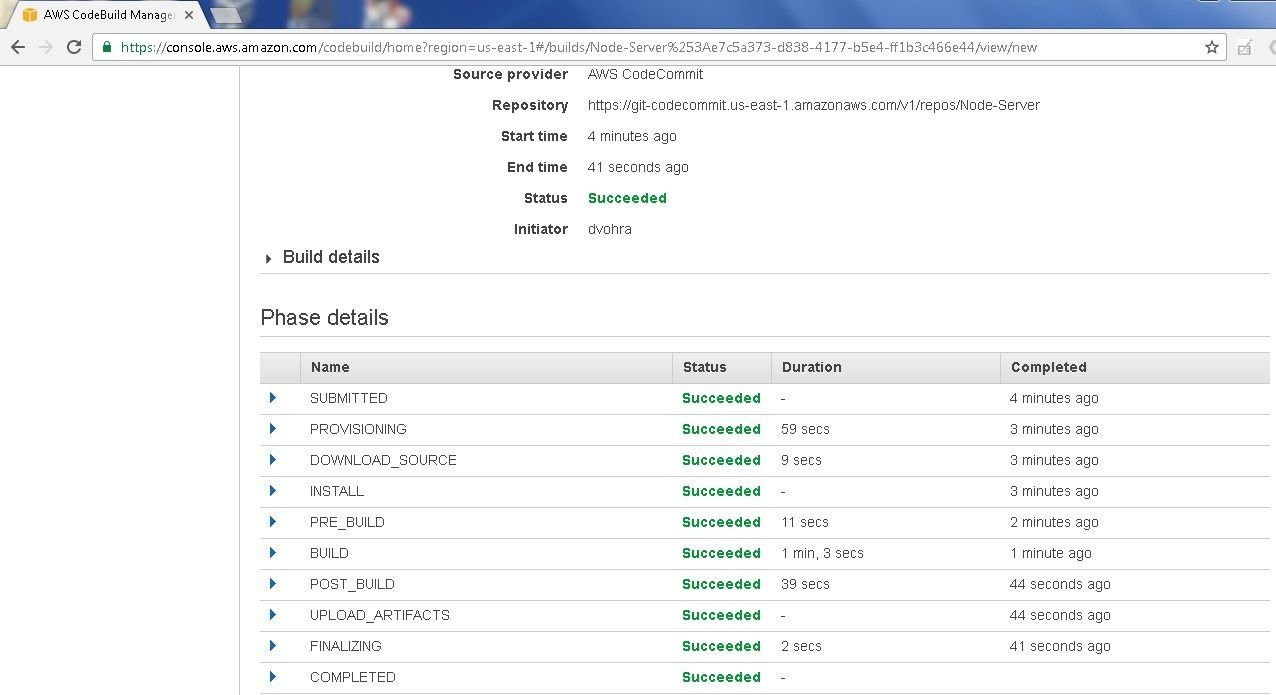Bookmark this page with the star icon
The height and width of the screenshot is (695, 1276).
click(1212, 47)
